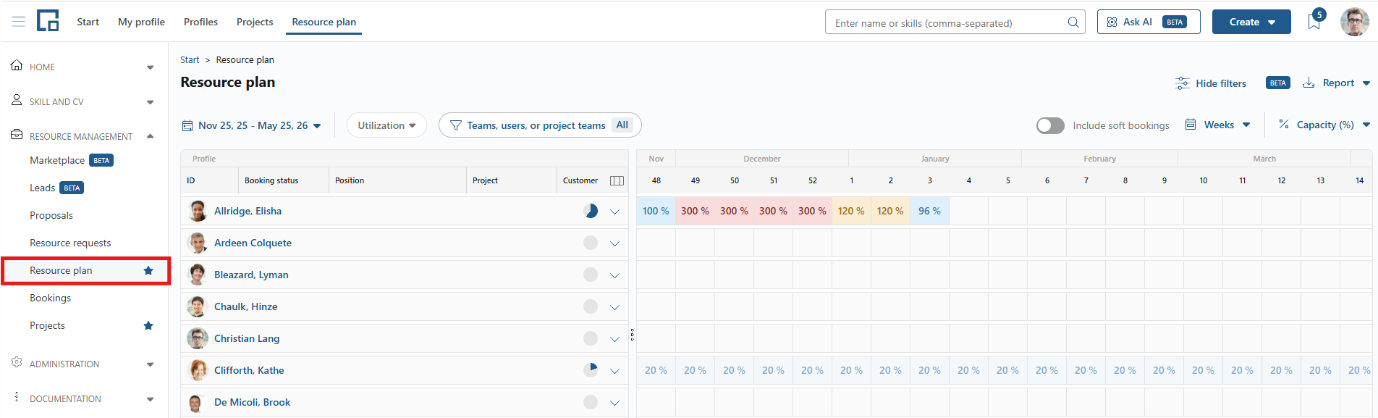The height and width of the screenshot is (418, 1378).
Task: Click the Resource Management briefcase icon
Action: click(17, 136)
